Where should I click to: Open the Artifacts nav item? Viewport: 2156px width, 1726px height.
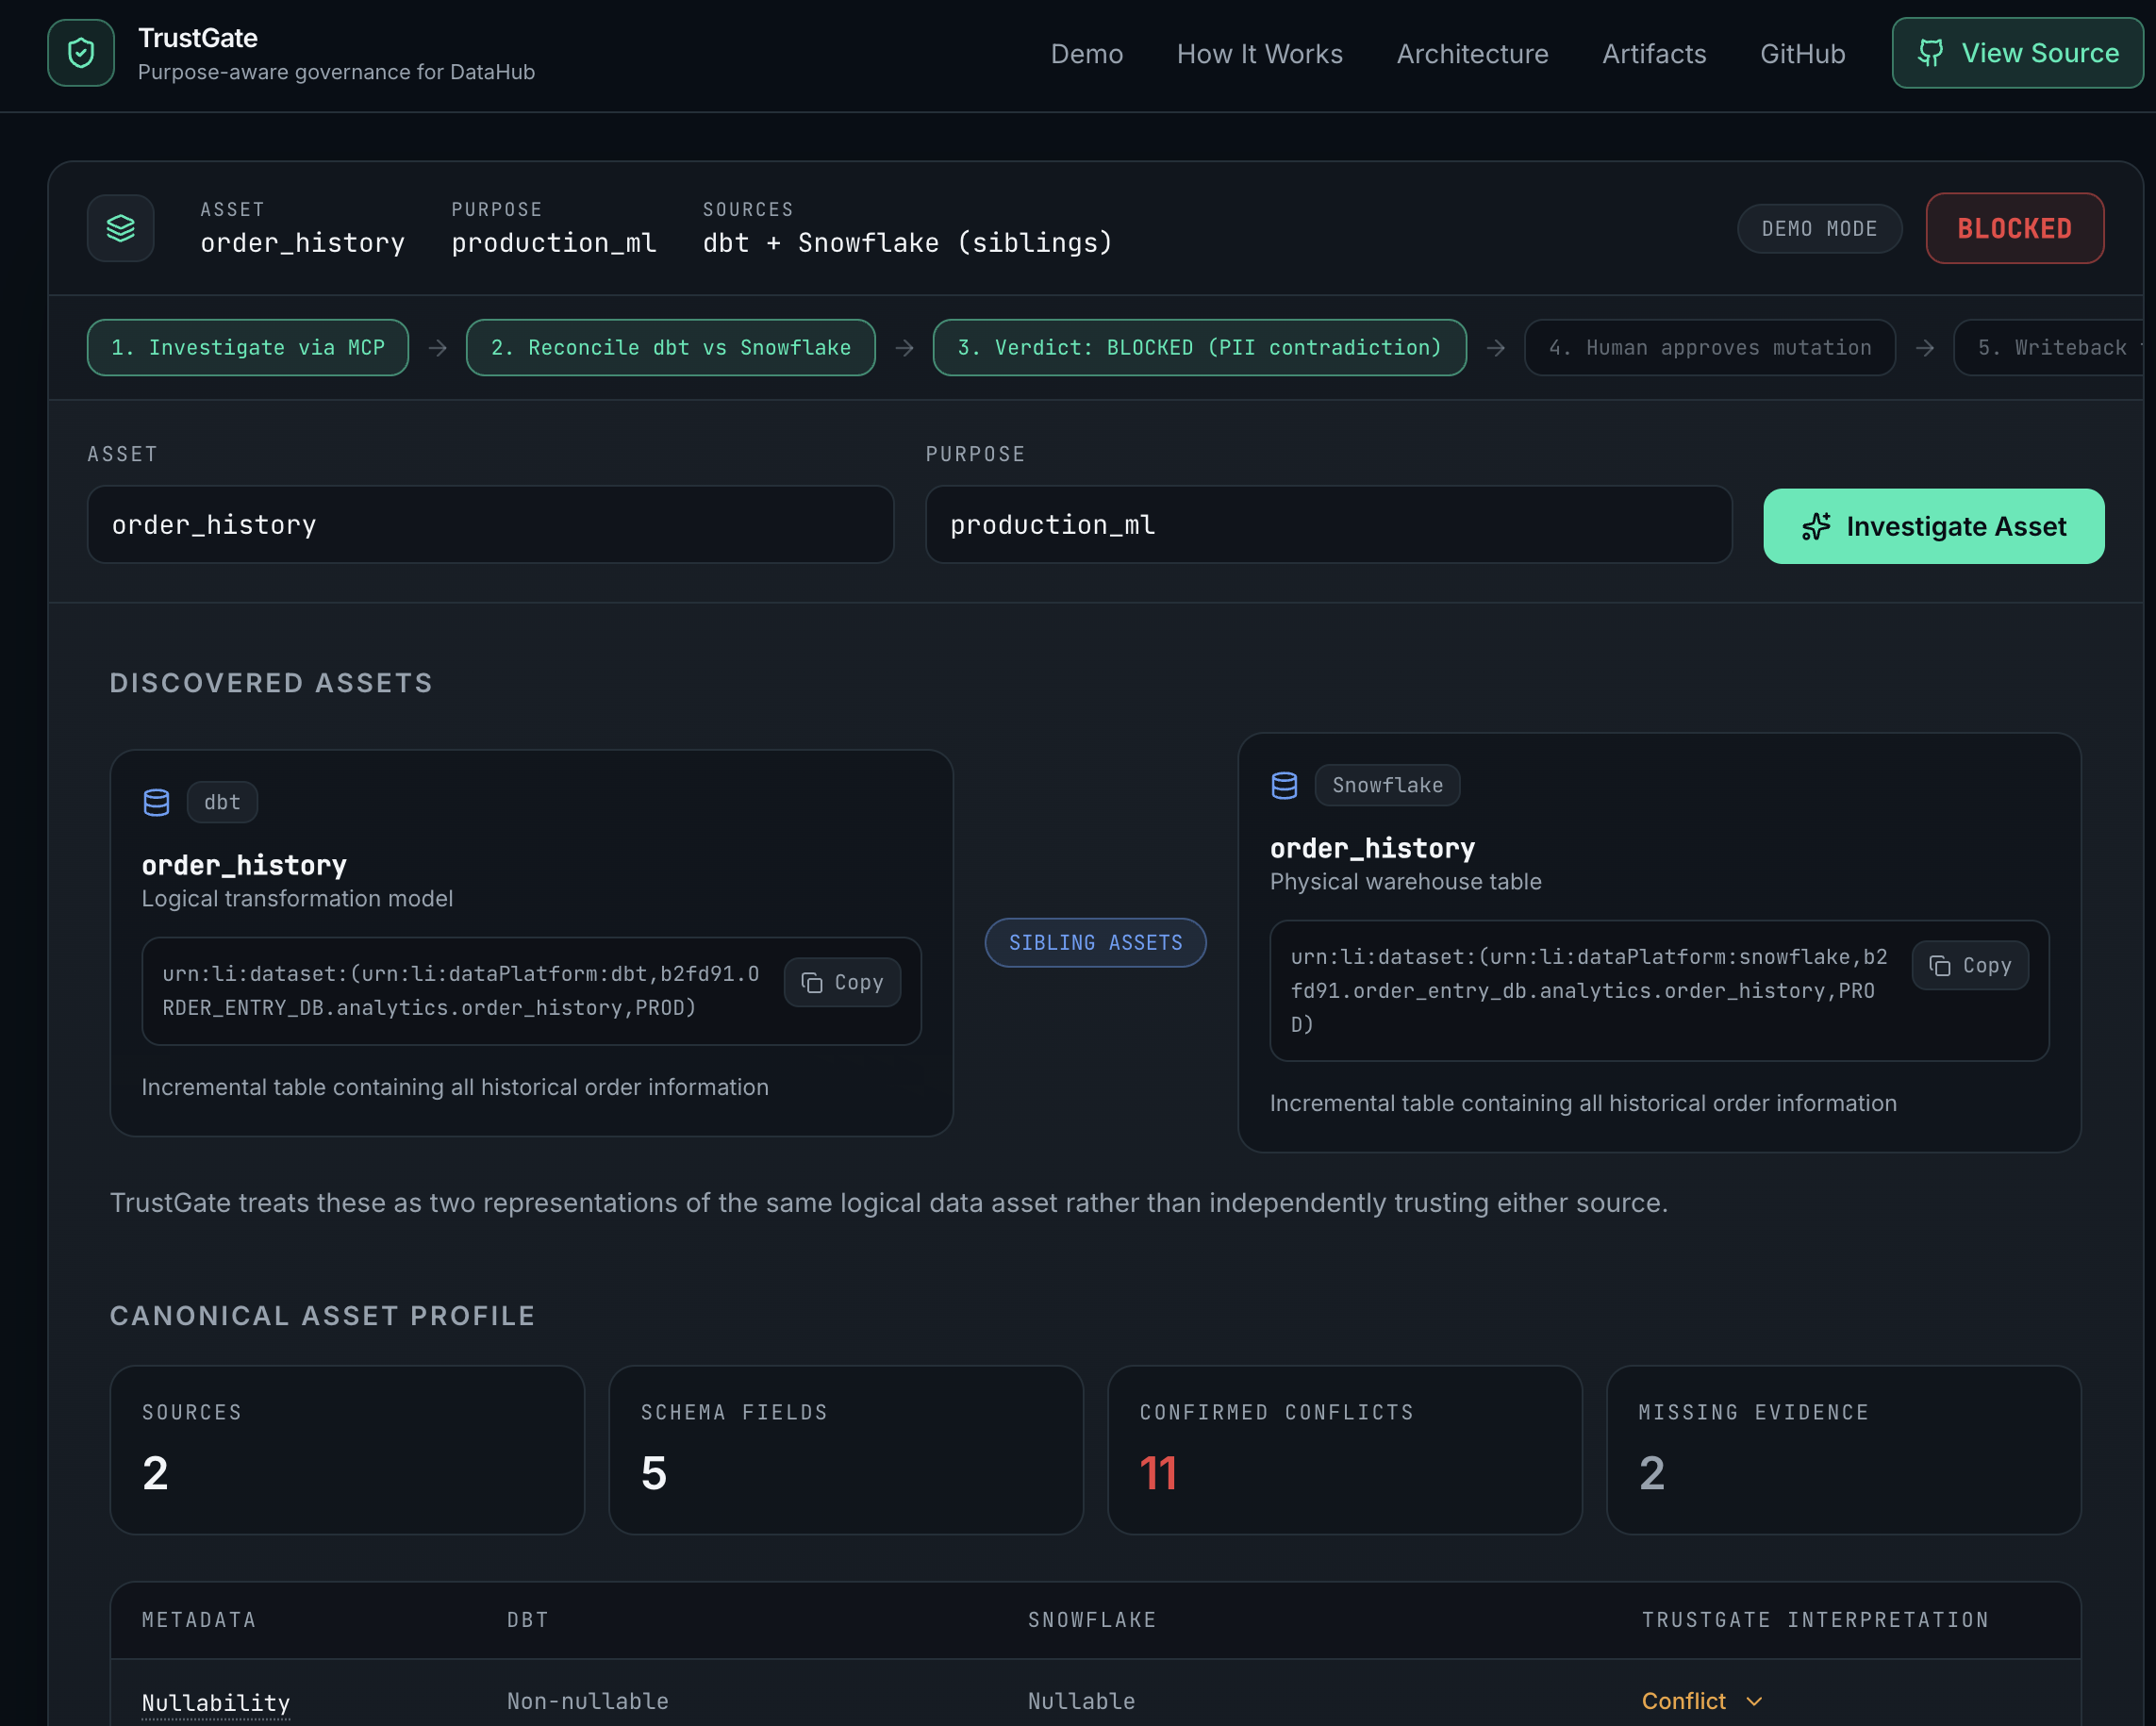pyautogui.click(x=1654, y=54)
